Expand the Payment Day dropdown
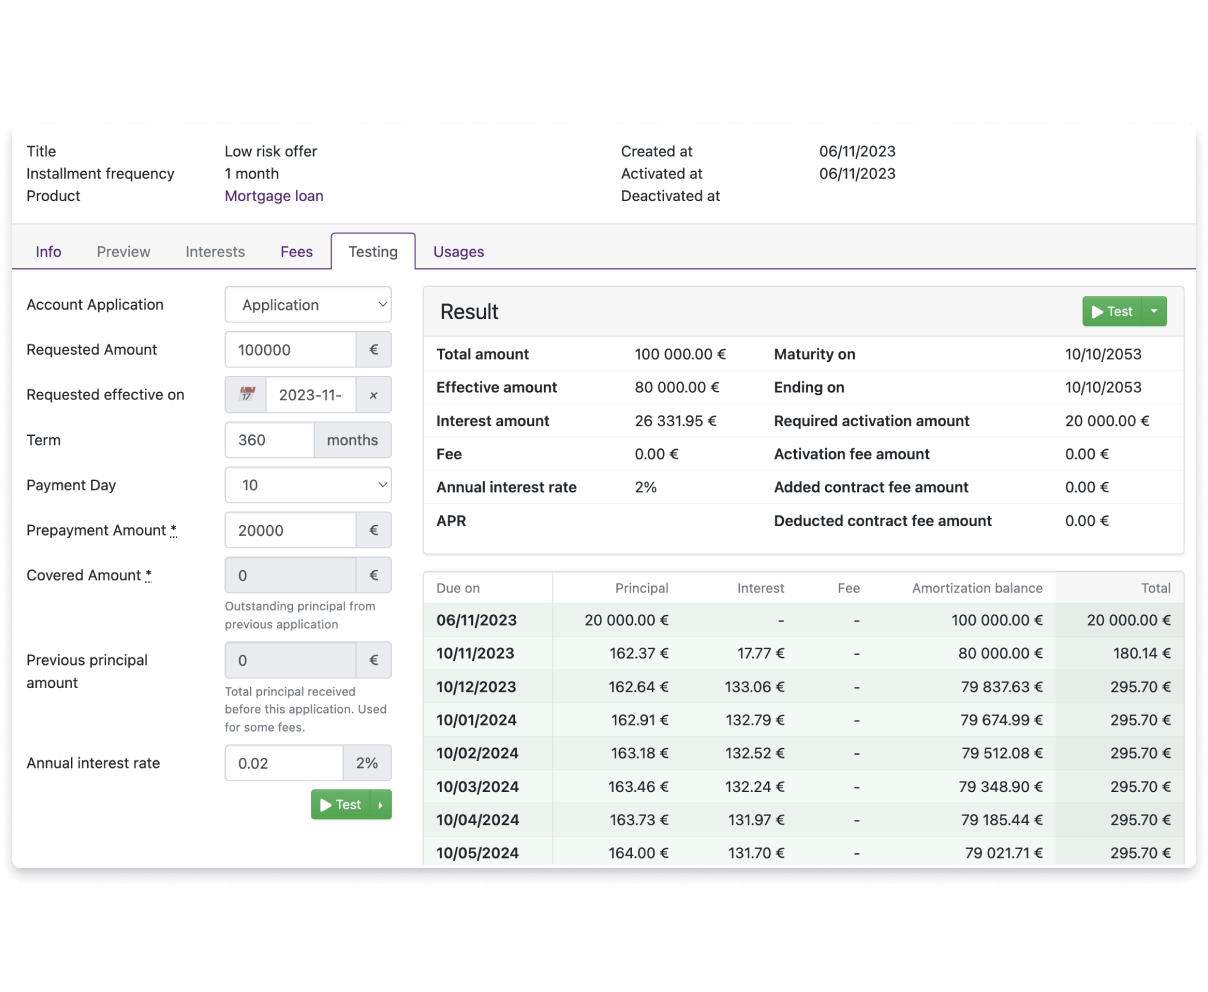 pos(308,485)
